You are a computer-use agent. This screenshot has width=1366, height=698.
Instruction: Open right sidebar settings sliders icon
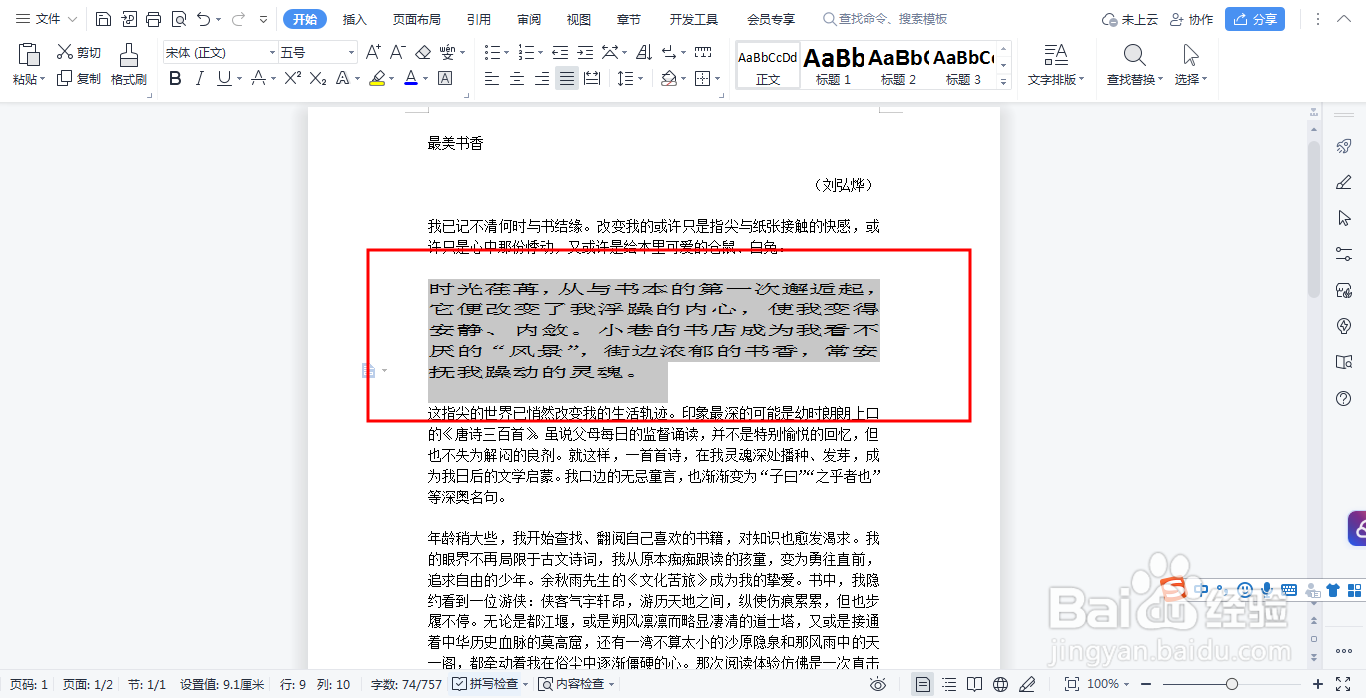[1344, 254]
